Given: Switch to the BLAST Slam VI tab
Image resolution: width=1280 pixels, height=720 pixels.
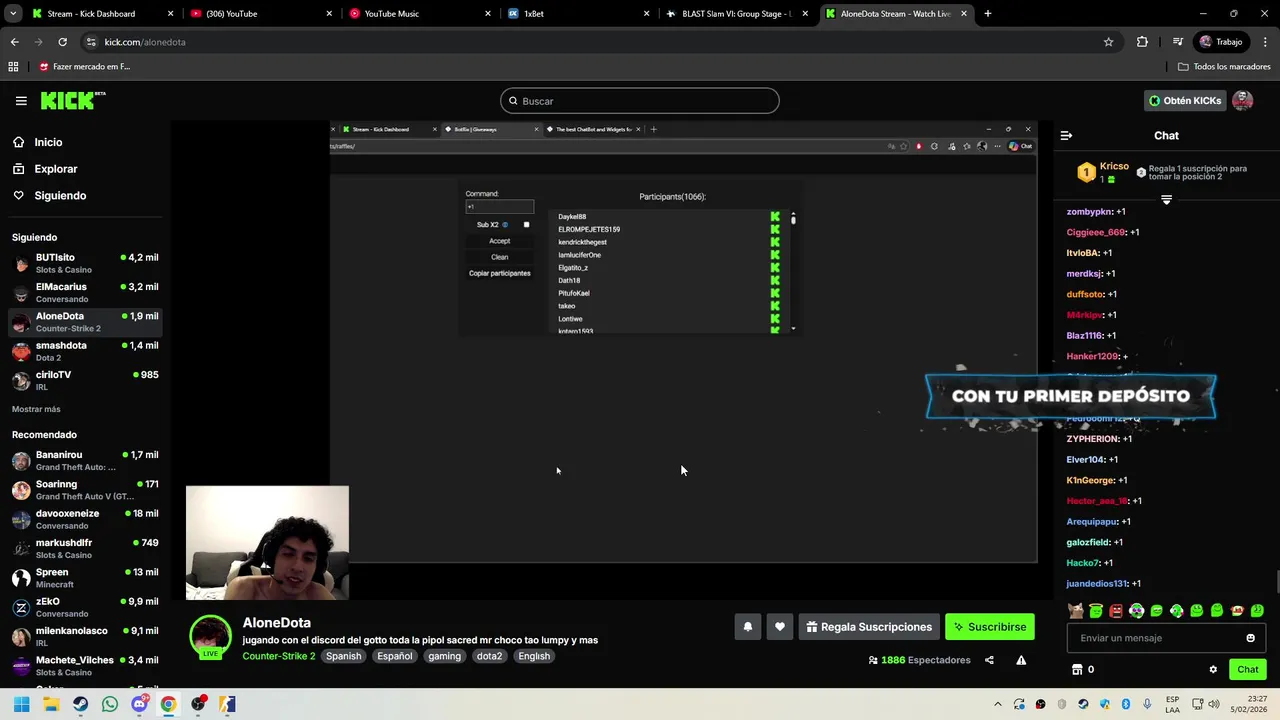Looking at the screenshot, I should tap(735, 14).
